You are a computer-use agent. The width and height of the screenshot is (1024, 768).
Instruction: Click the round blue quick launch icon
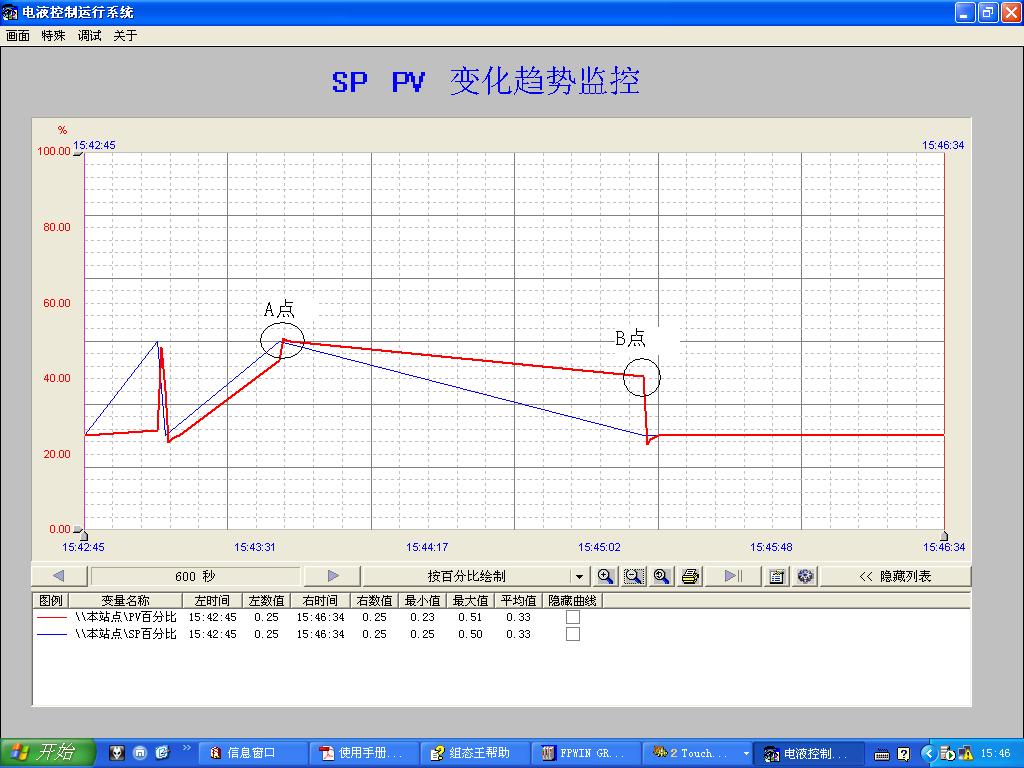tap(140, 753)
